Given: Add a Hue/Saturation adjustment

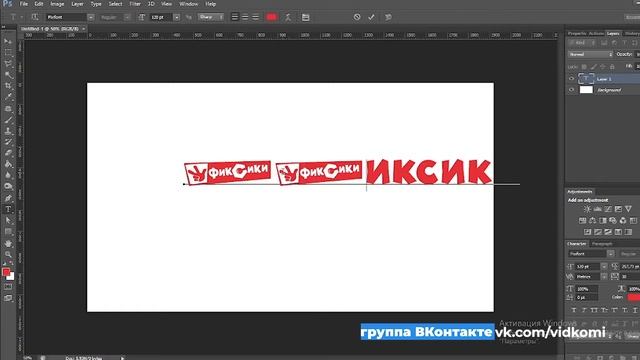Looking at the screenshot, I should tap(582, 220).
